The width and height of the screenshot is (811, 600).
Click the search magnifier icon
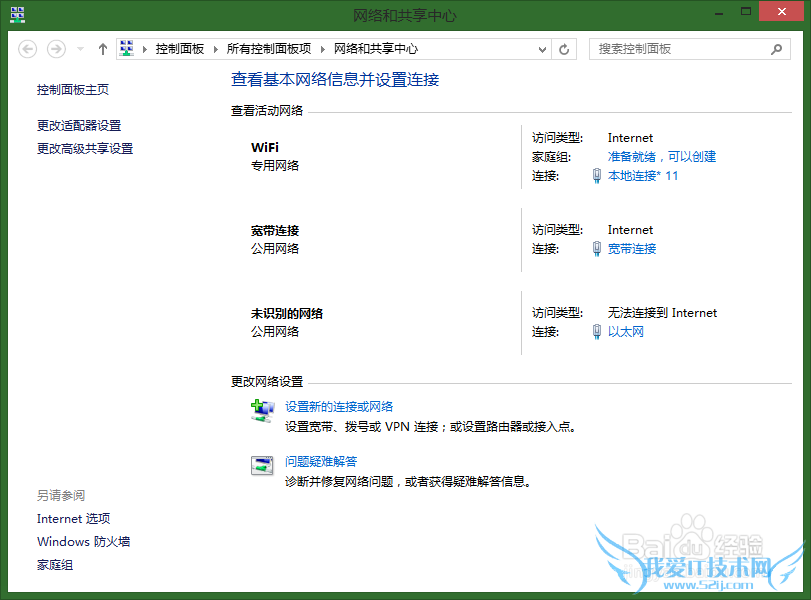776,49
